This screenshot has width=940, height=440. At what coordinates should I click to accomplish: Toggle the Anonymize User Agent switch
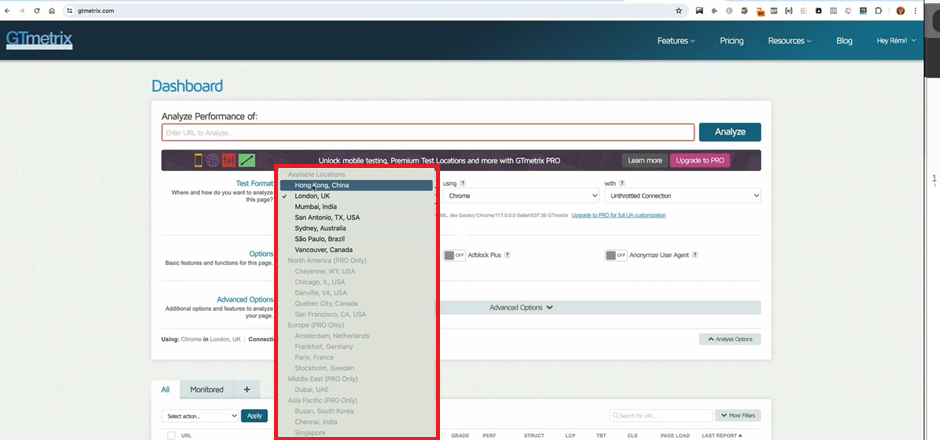pos(616,255)
